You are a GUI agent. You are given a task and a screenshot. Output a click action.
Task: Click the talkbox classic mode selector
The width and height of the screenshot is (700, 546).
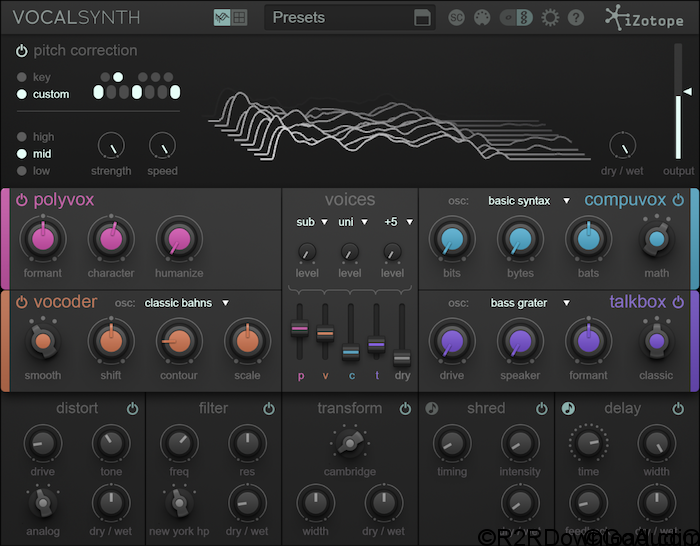(656, 342)
